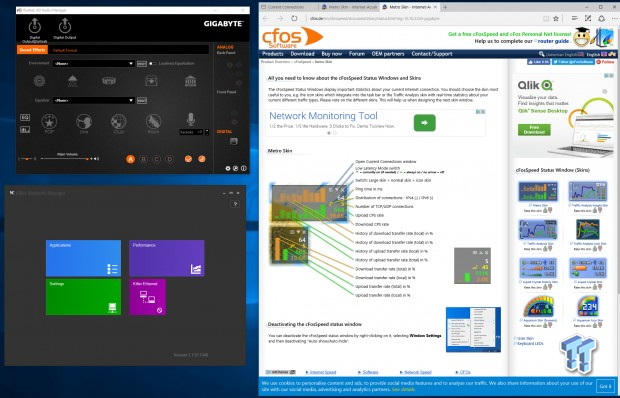Open the Applications tile in Killer manager
Viewport: 620px width, 398px height.
(83, 258)
